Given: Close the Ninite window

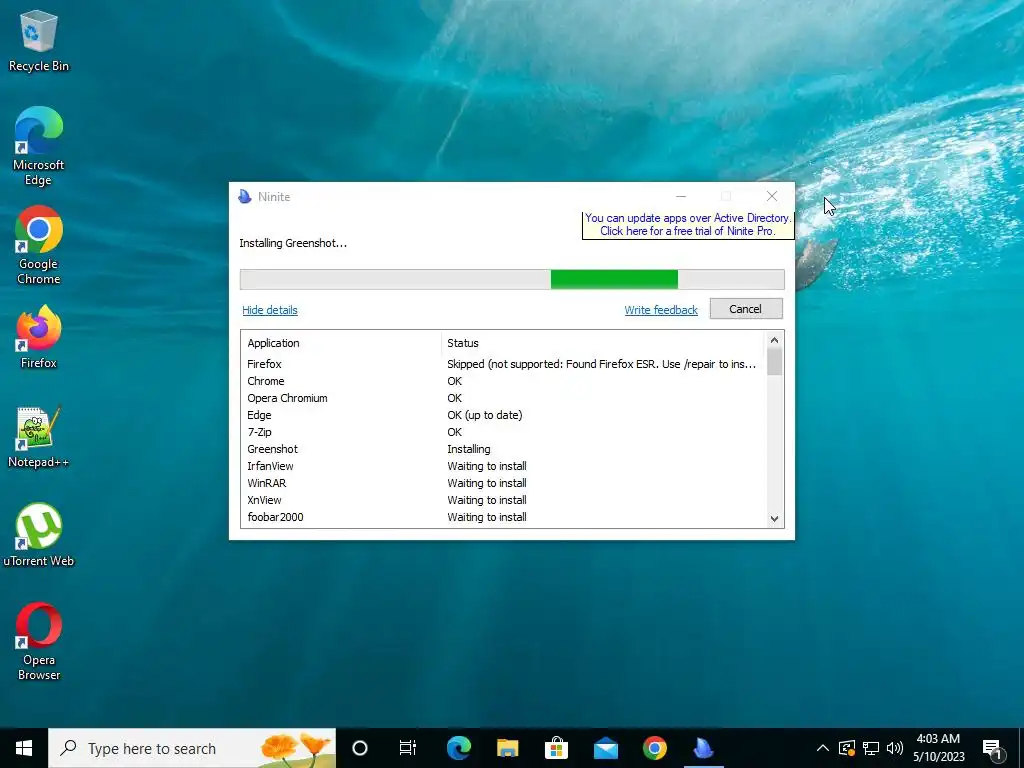Looking at the screenshot, I should [772, 196].
